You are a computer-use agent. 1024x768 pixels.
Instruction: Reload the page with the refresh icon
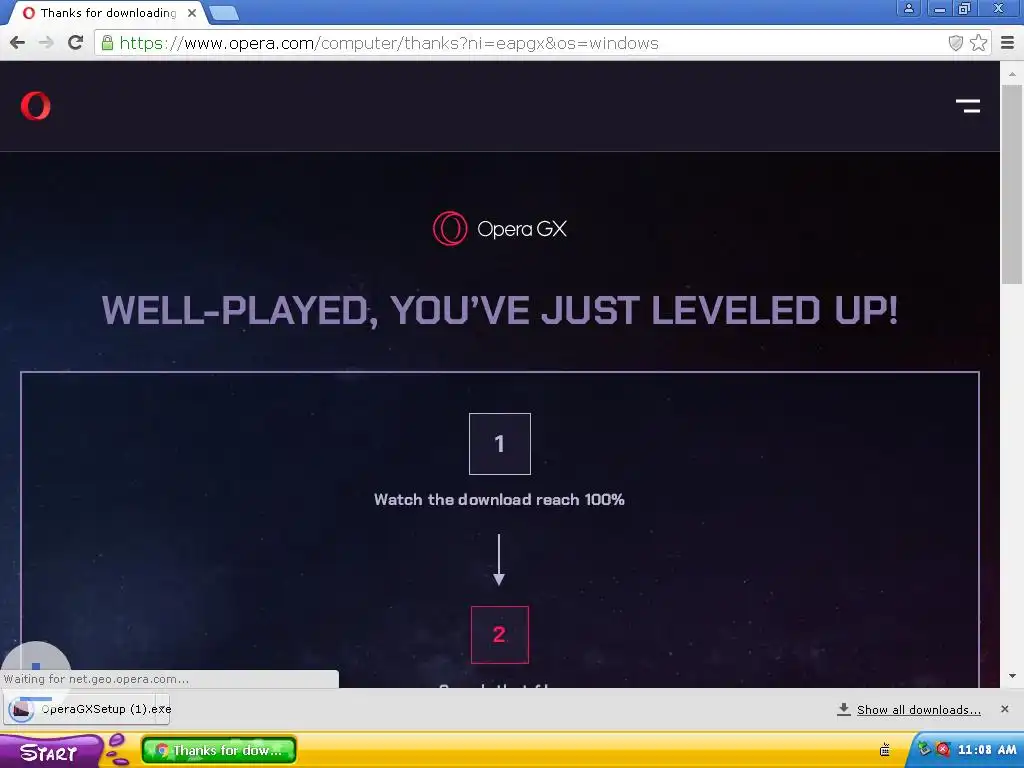tap(76, 42)
